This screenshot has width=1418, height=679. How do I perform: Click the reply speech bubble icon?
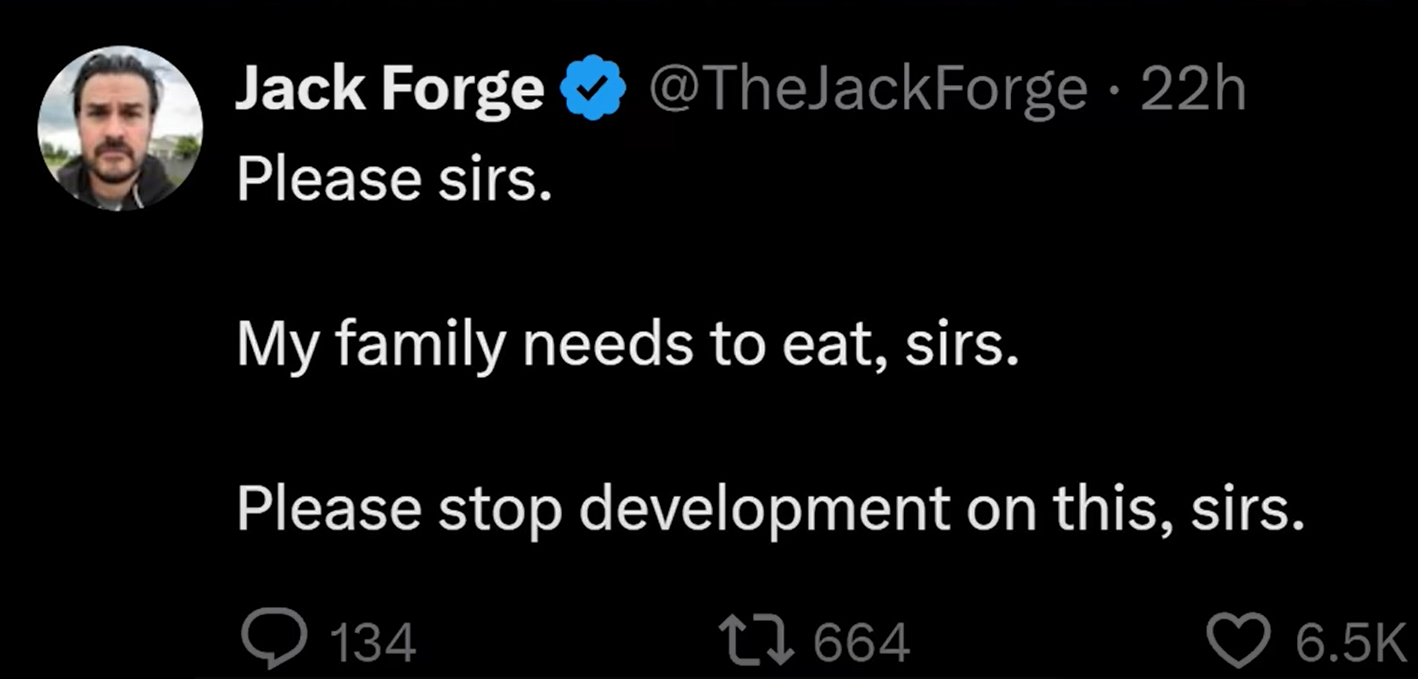[x=274, y=641]
